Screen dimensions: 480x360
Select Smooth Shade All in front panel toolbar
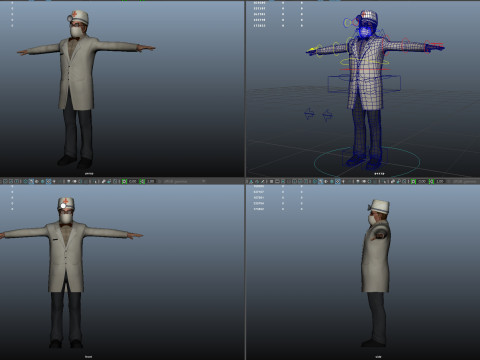(31, 181)
